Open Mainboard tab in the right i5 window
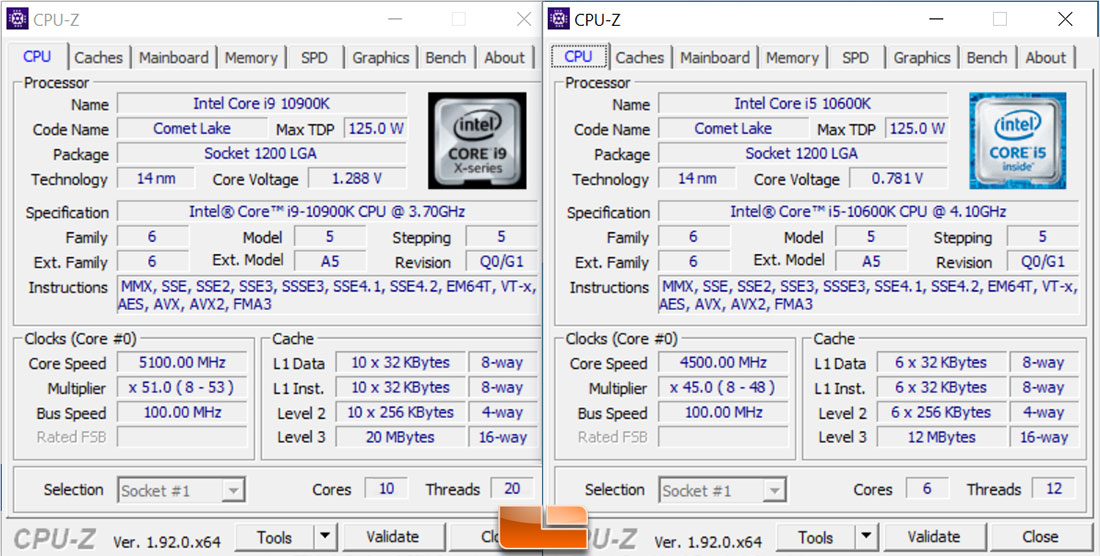 coord(715,57)
